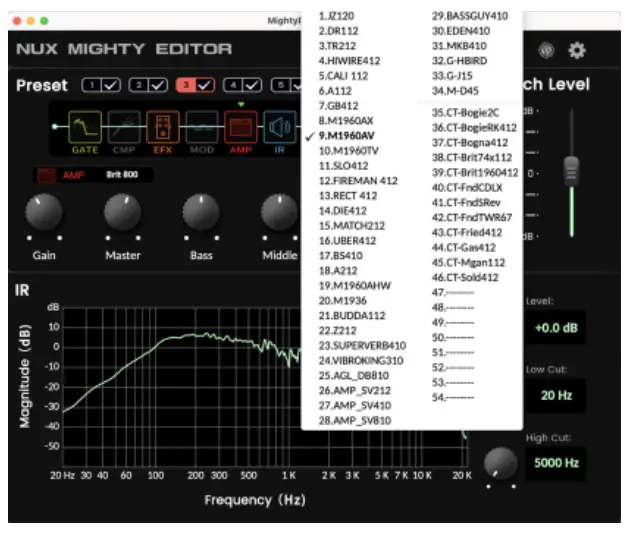The width and height of the screenshot is (631, 535).
Task: Select 8.M1960AX cabinet
Action: tap(346, 121)
